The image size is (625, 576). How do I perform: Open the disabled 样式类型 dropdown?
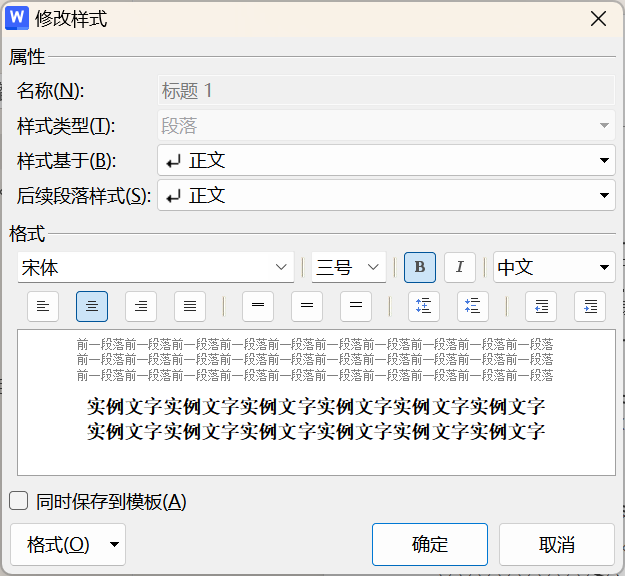click(386, 126)
